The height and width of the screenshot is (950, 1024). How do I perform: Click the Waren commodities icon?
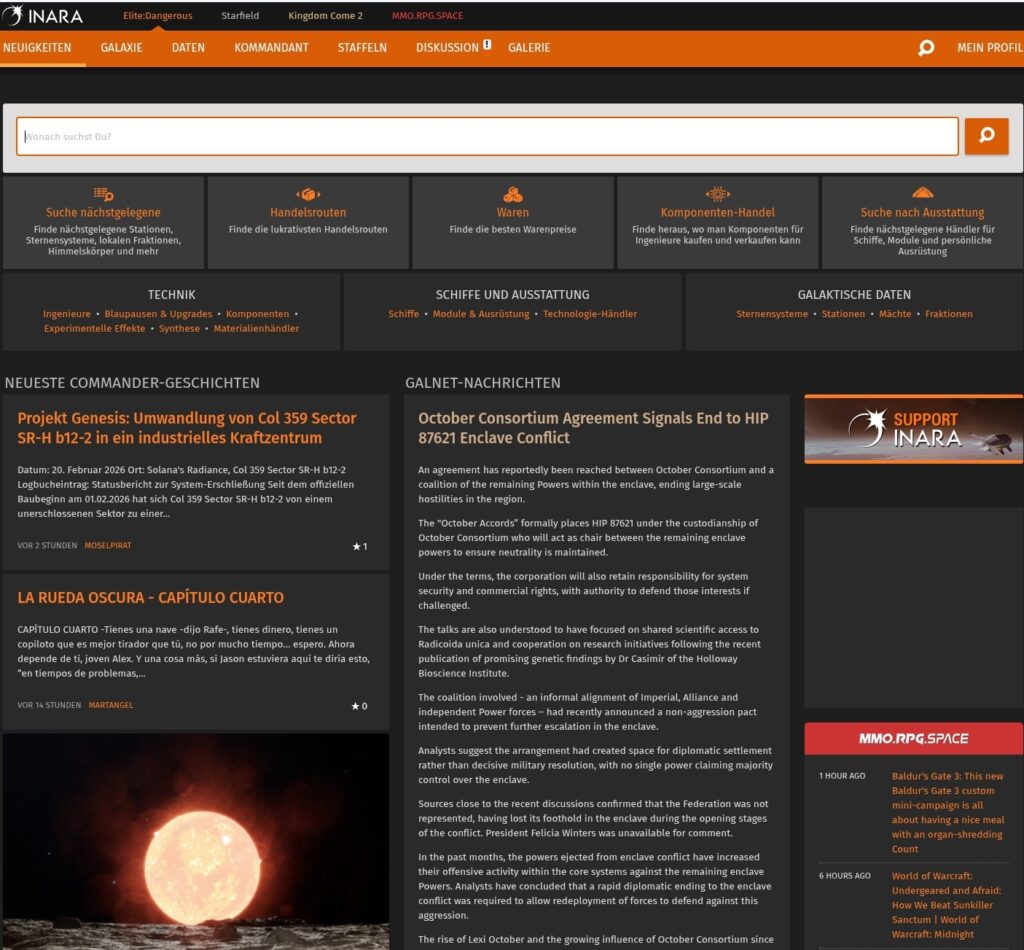pyautogui.click(x=513, y=194)
